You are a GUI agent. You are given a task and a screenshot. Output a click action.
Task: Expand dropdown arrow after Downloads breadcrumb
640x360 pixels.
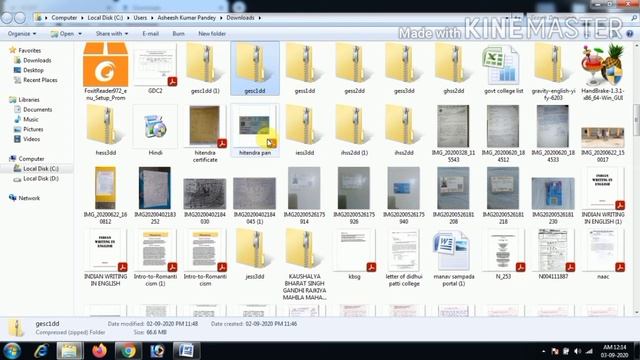(260, 18)
